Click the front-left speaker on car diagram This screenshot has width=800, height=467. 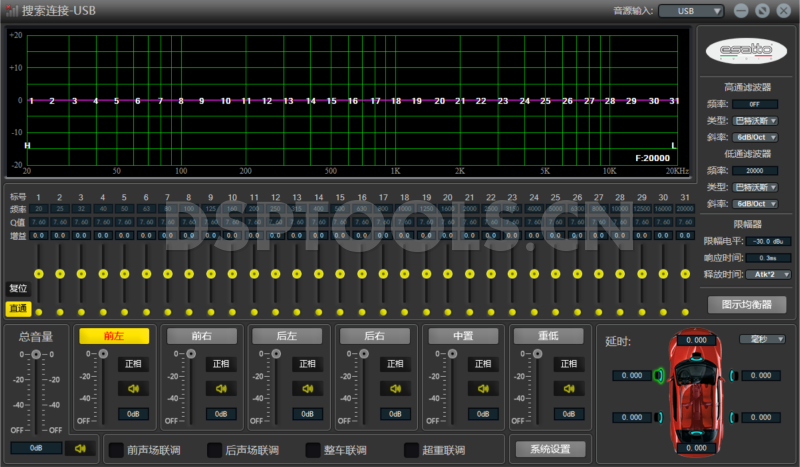tap(657, 376)
